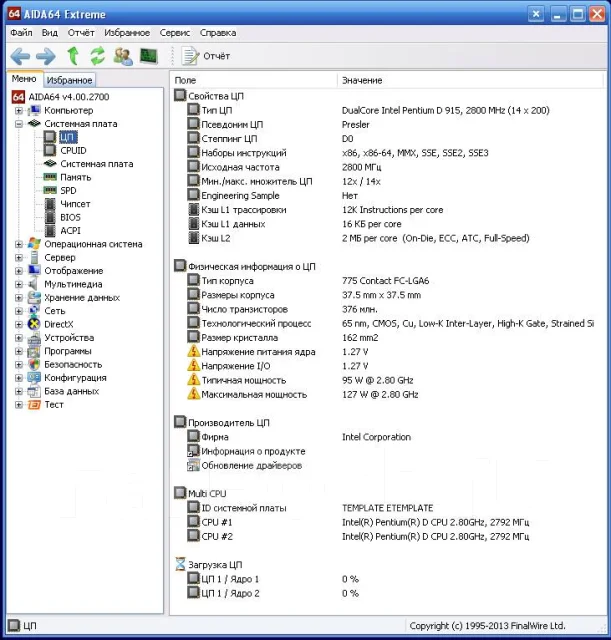
Task: Expand the Безопасность tree node
Action: [19, 364]
